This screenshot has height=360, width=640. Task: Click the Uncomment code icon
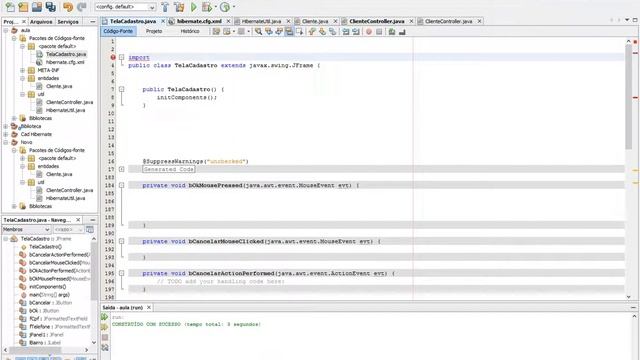tap(402, 31)
